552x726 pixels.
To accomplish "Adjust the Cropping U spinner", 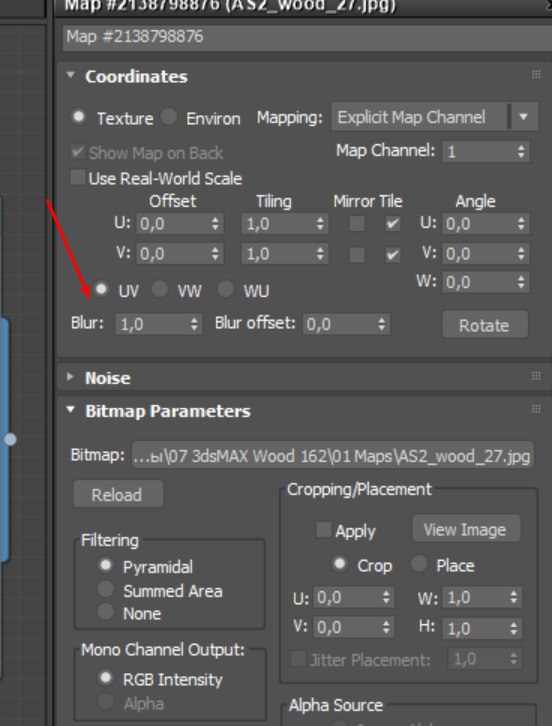I will click(387, 597).
